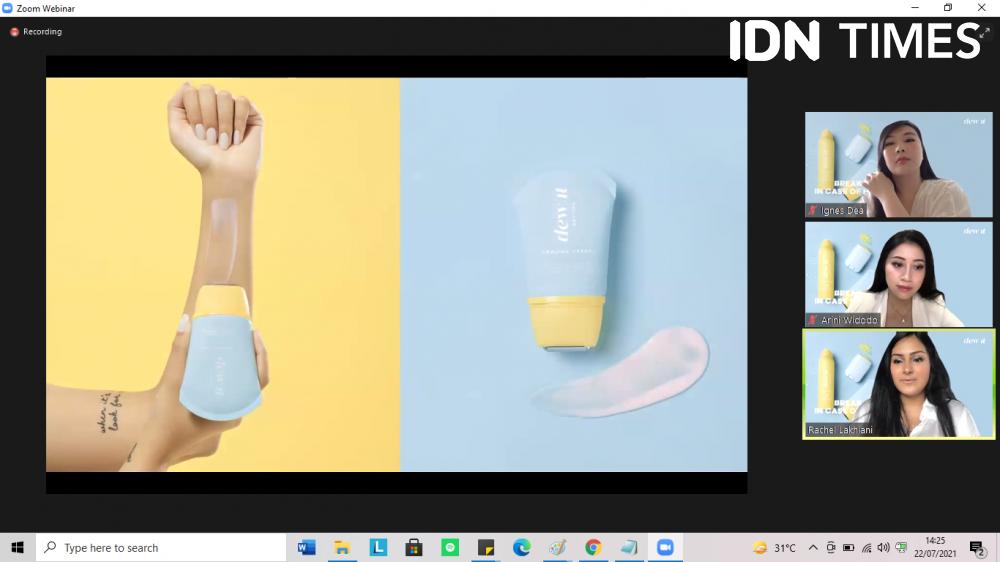1000x562 pixels.
Task: Open the clock showing 14:25 22/07/2021
Action: 935,547
